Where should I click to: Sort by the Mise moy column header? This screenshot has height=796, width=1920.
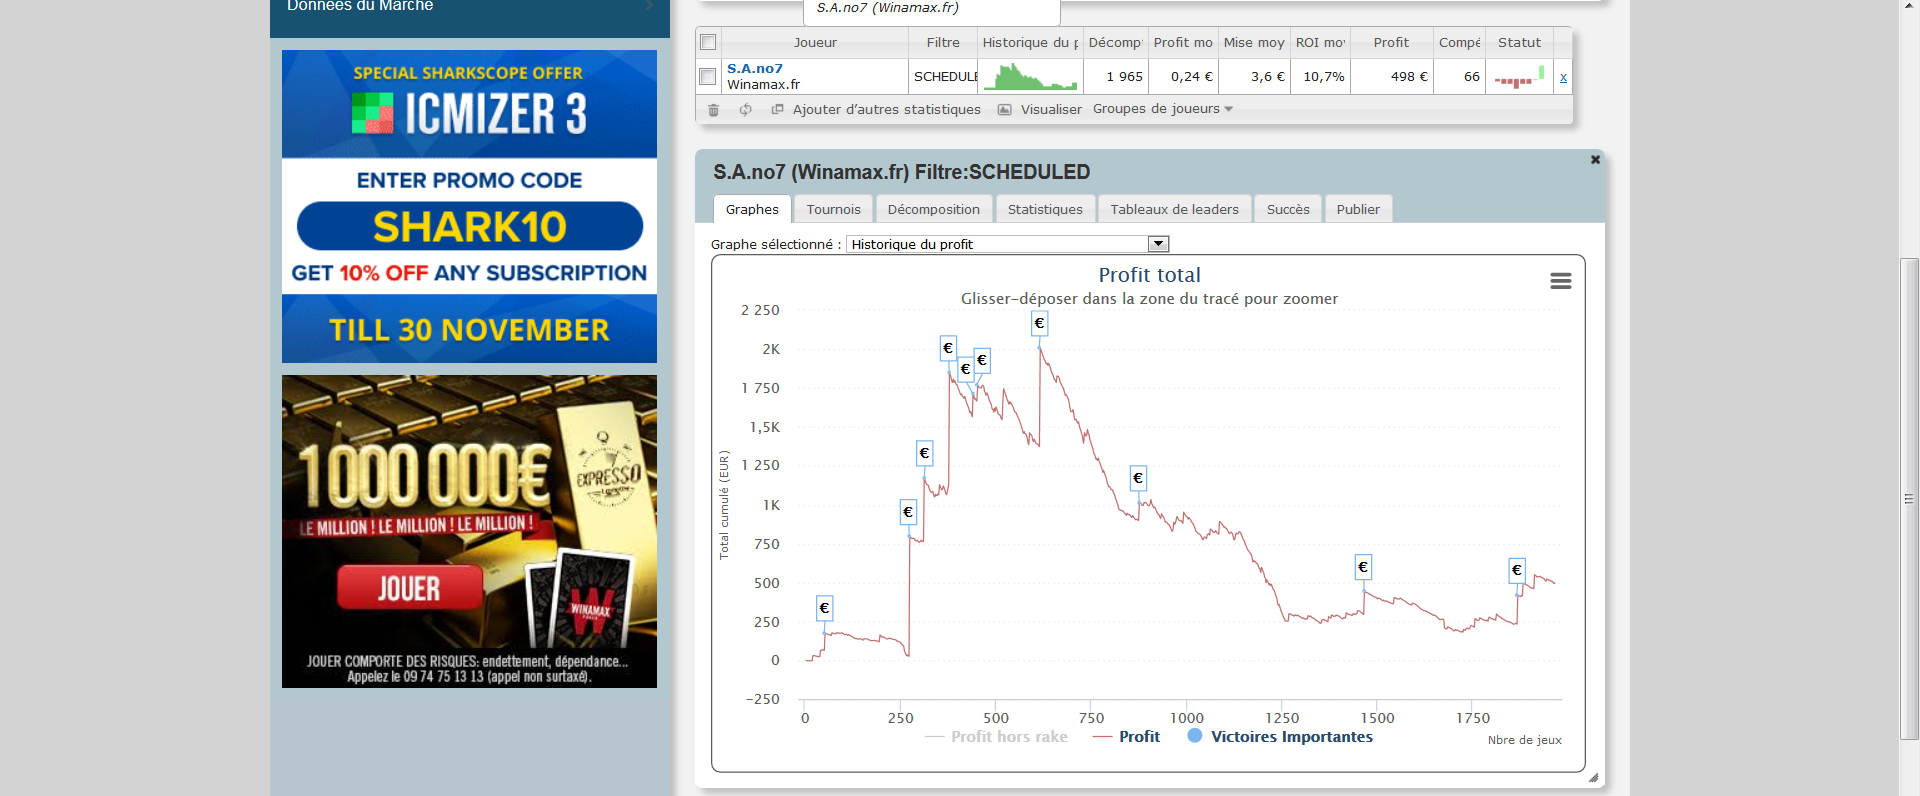point(1254,42)
